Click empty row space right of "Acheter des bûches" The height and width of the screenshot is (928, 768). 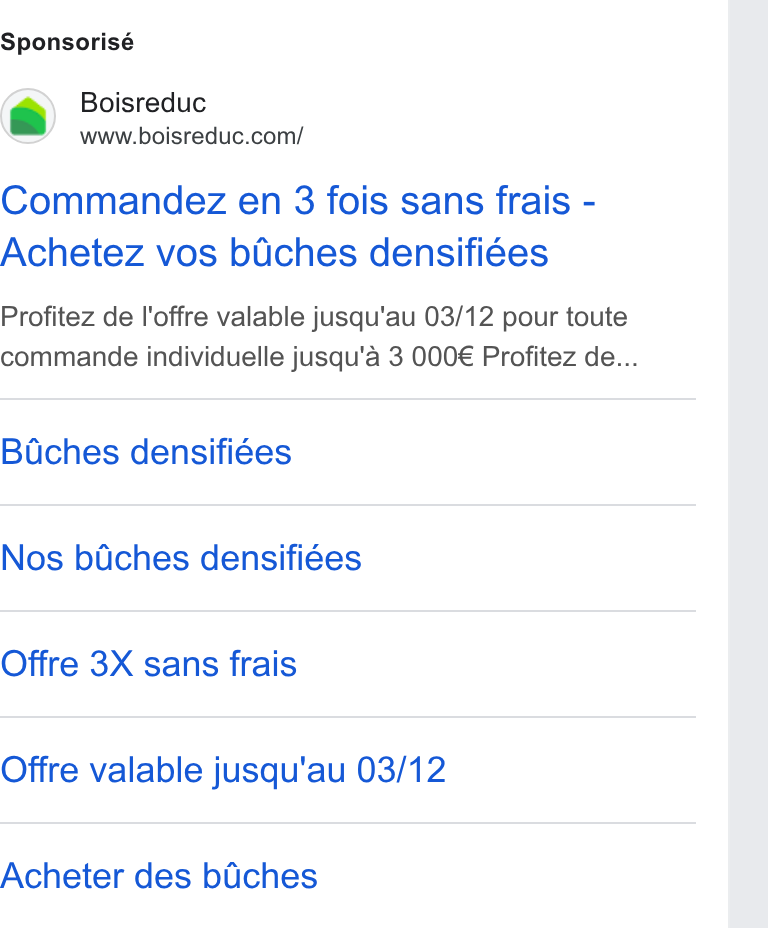tap(506, 876)
